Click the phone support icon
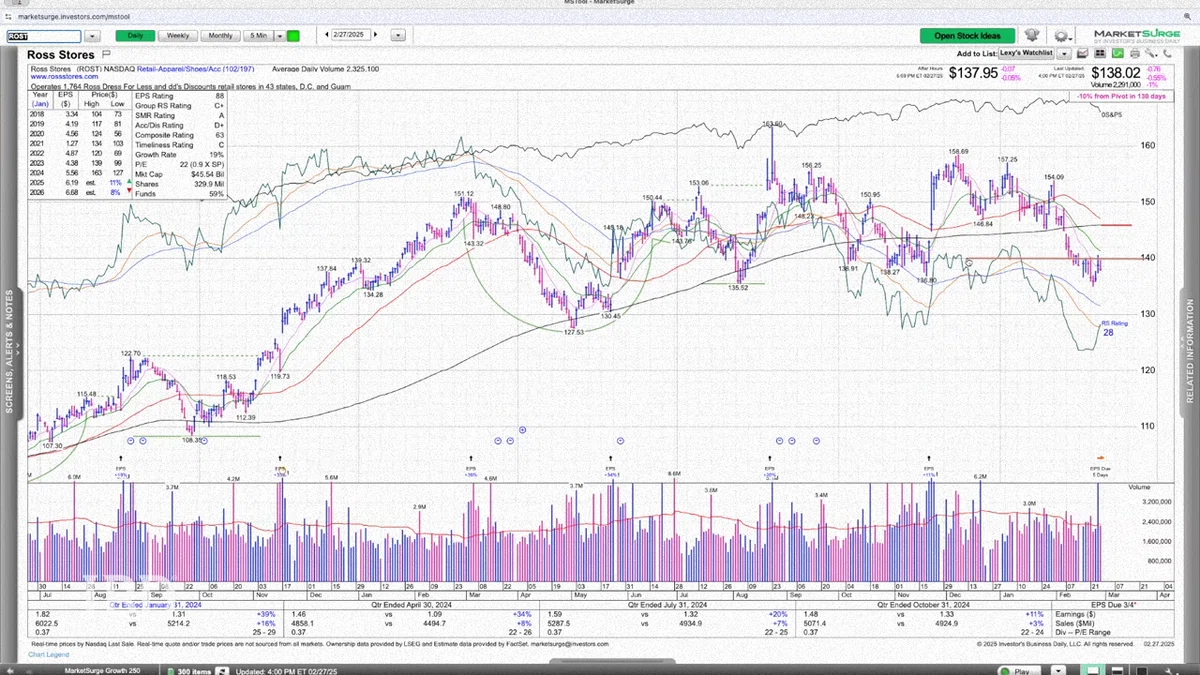The width and height of the screenshot is (1200, 675). pos(1168,53)
